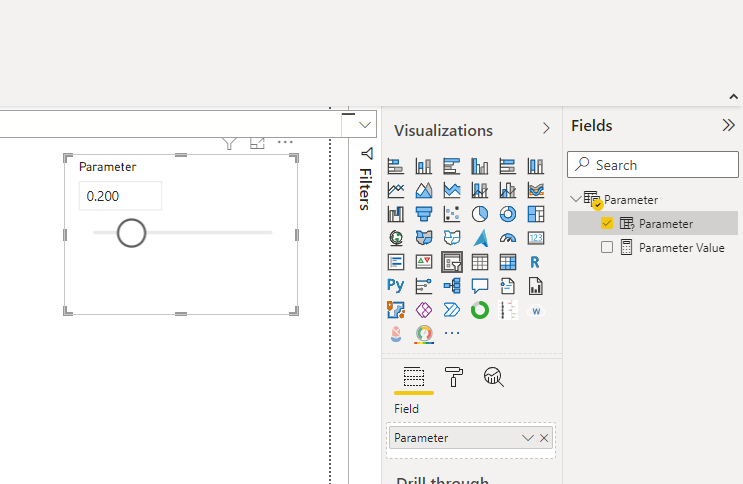Choose the Decomposition tree visual
Screen dimensions: 743x484
452,286
